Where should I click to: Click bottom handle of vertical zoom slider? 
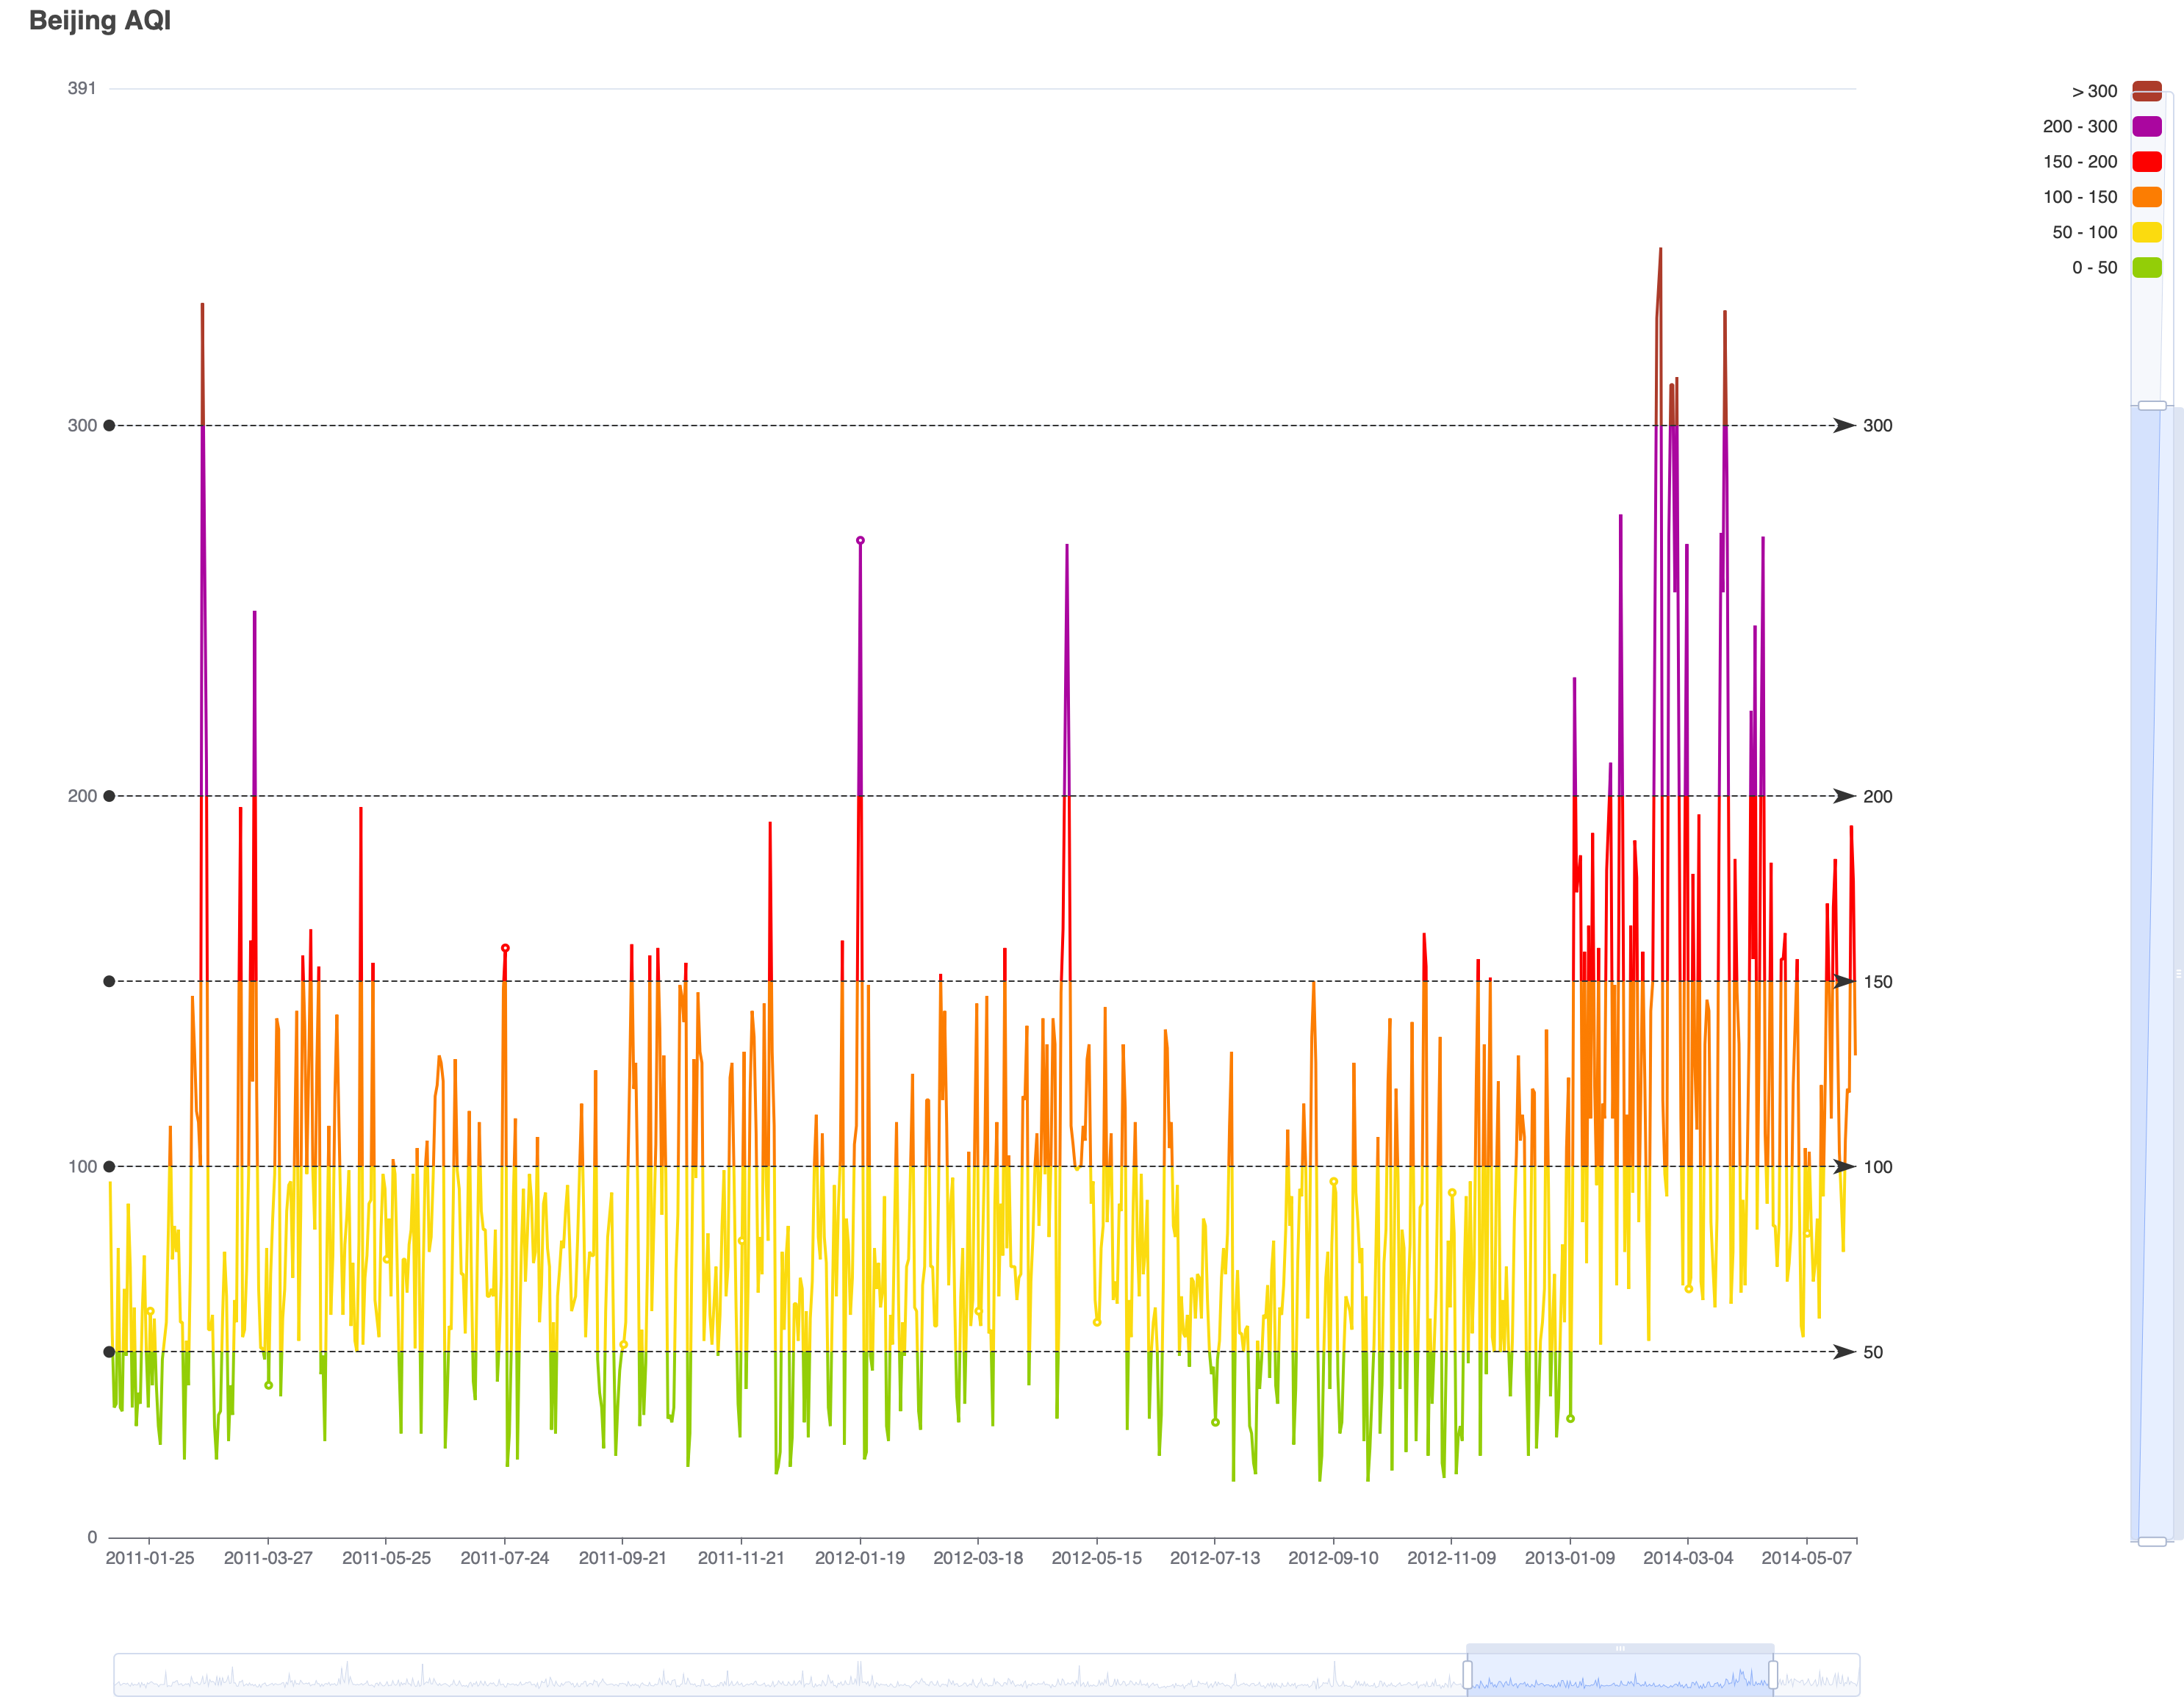(2152, 1541)
